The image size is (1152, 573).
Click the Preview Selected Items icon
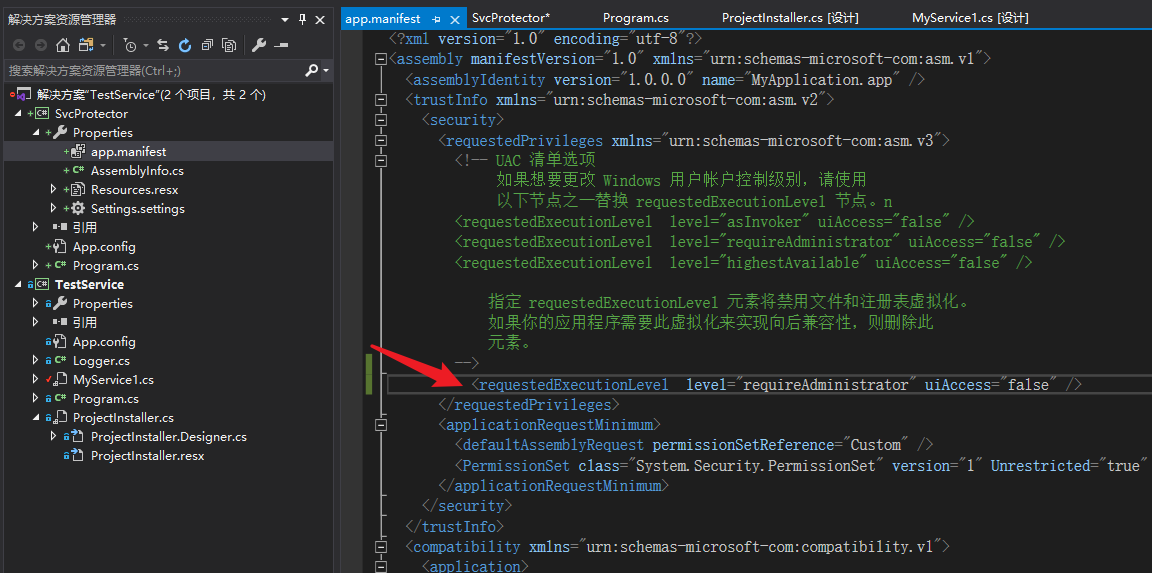pyautogui.click(x=282, y=45)
